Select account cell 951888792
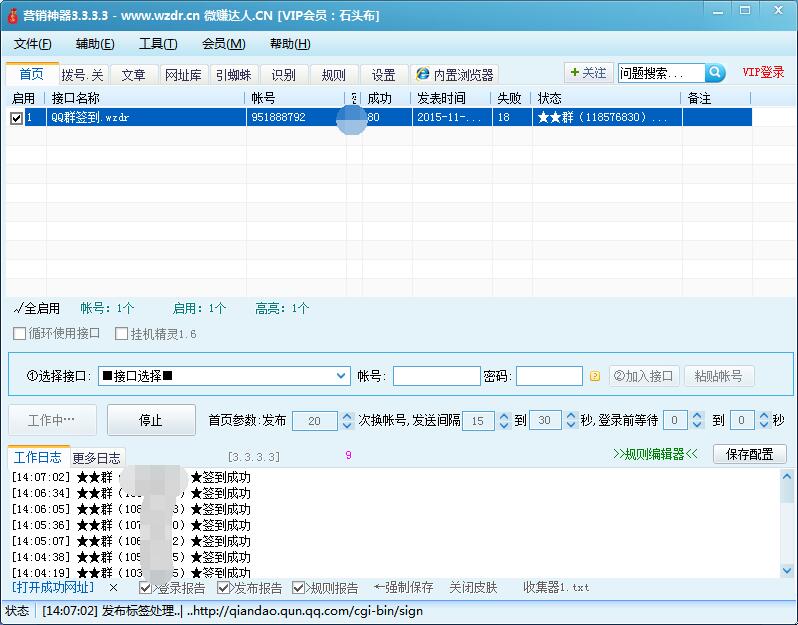Viewport: 798px width, 625px height. (296, 118)
